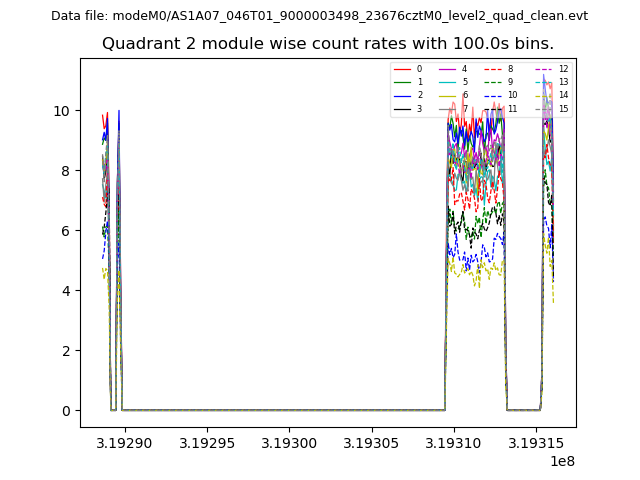Pick the black solid legend line for module 3
This screenshot has height=480, width=640.
pos(402,108)
